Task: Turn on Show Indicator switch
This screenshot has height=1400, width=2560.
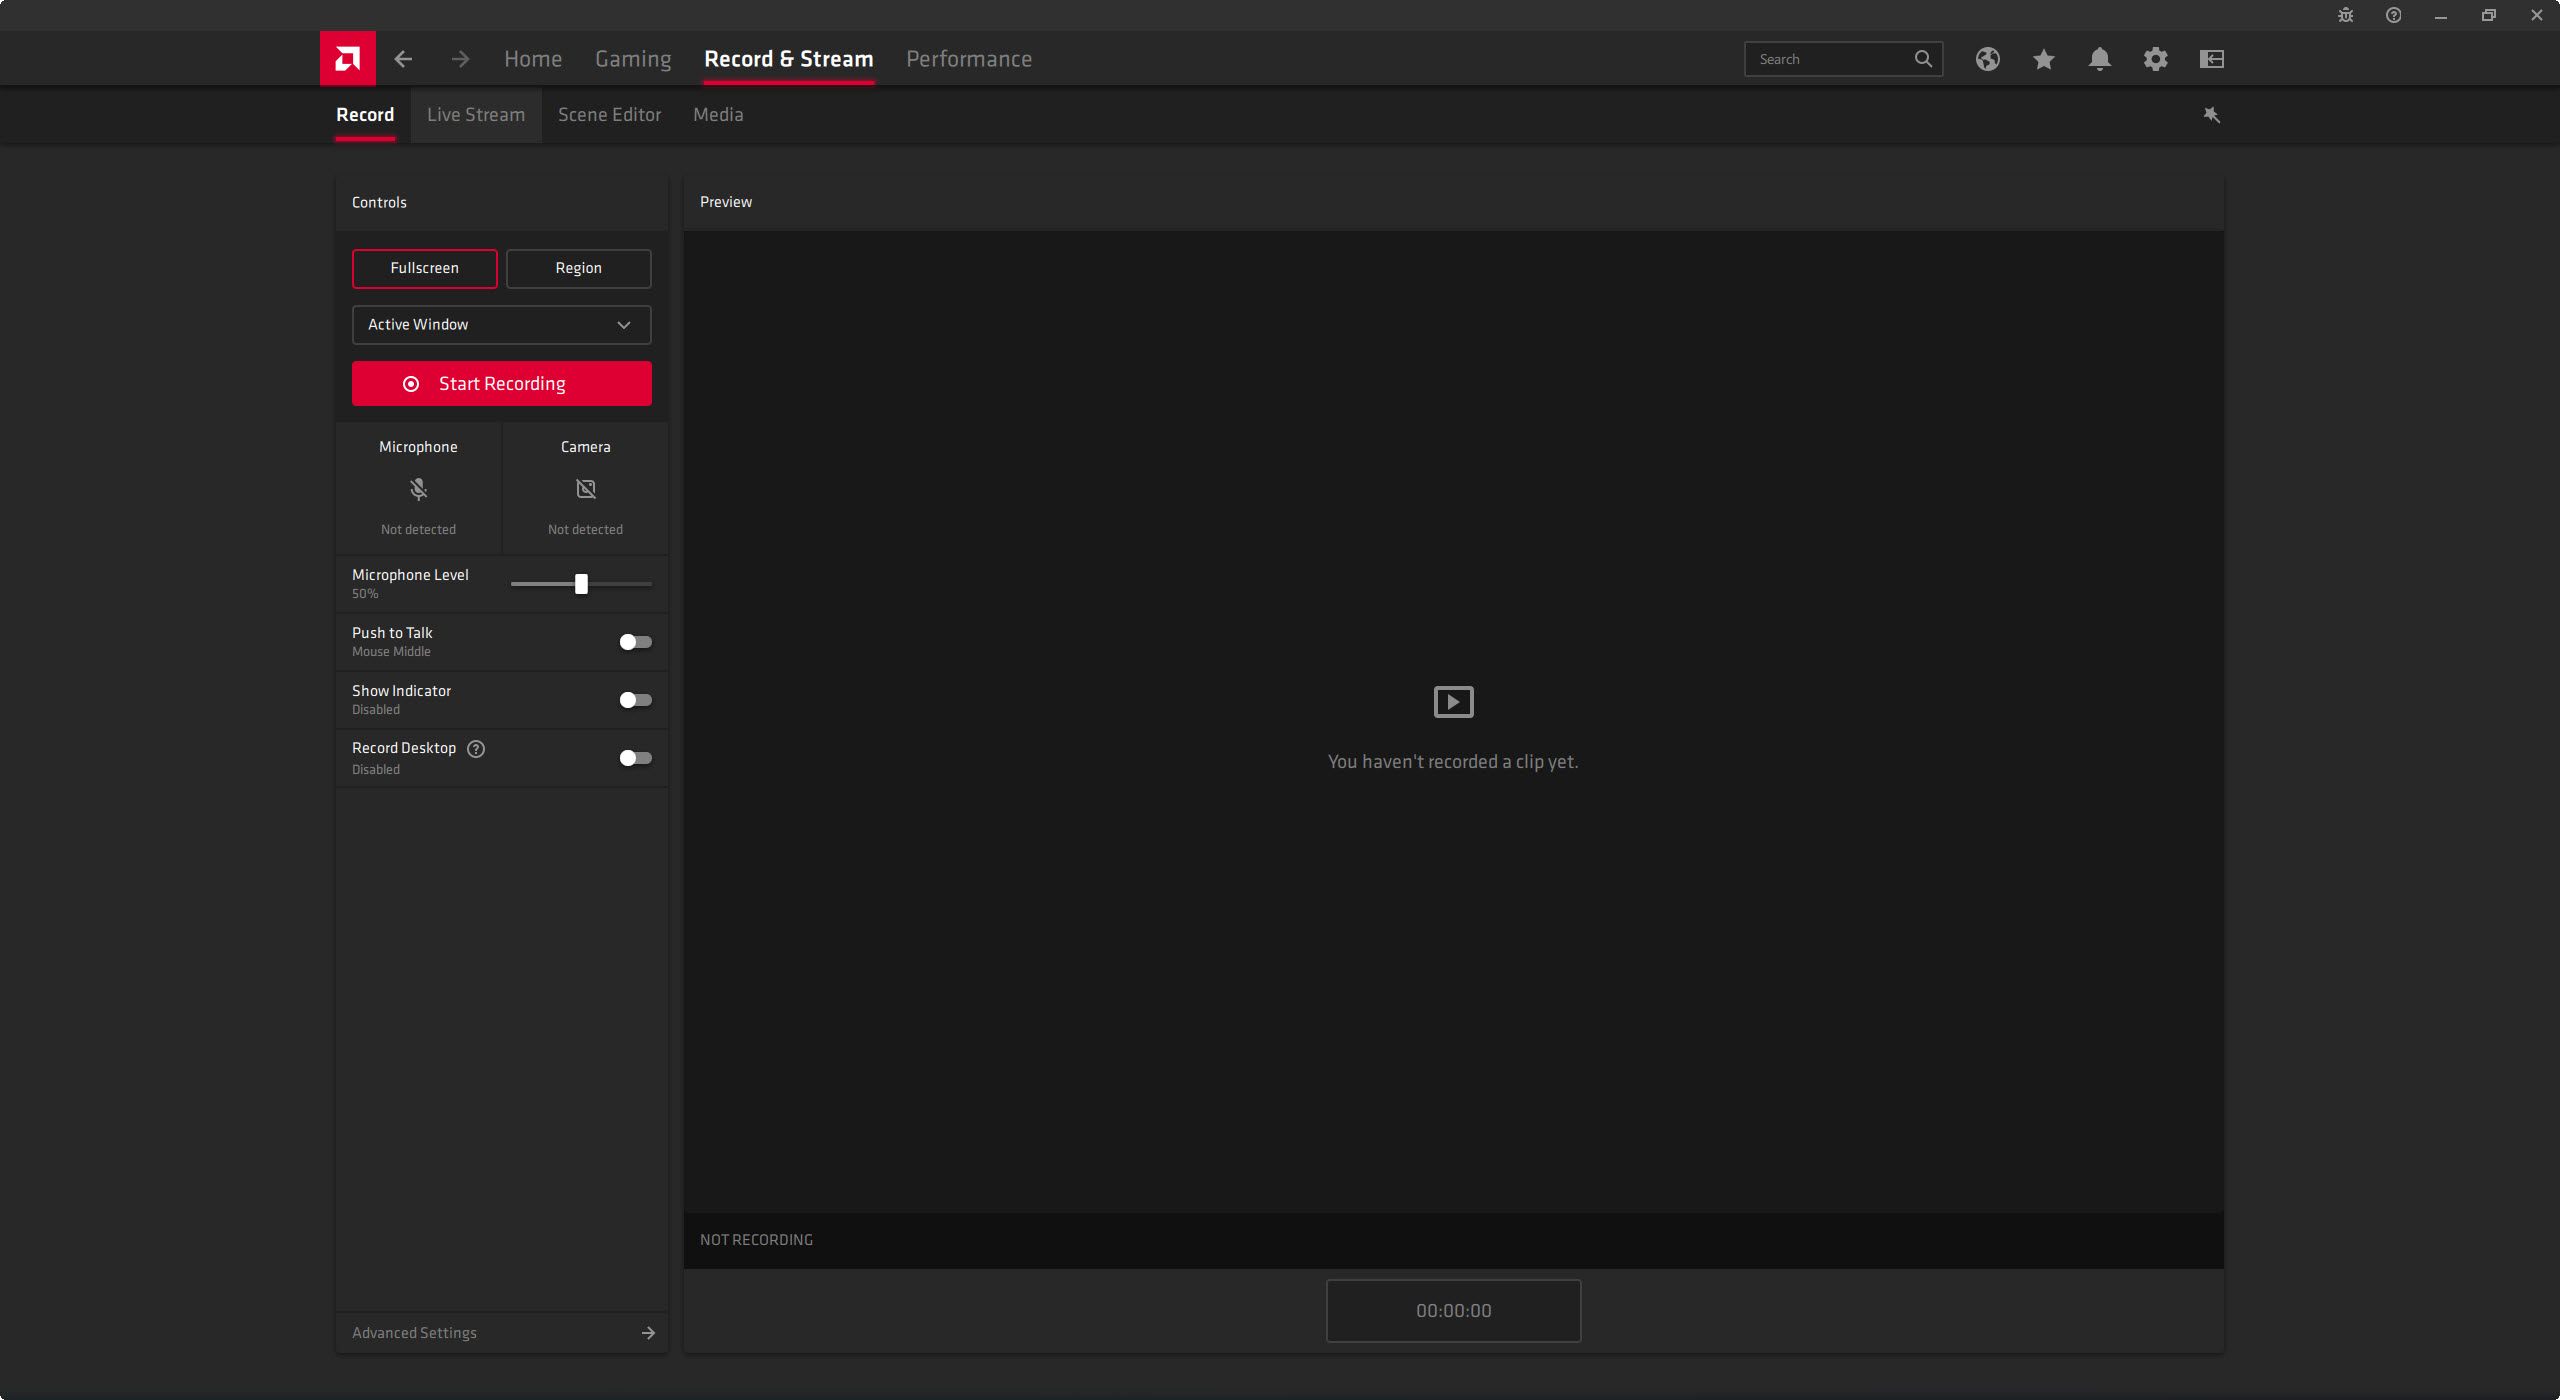Action: pos(635,700)
